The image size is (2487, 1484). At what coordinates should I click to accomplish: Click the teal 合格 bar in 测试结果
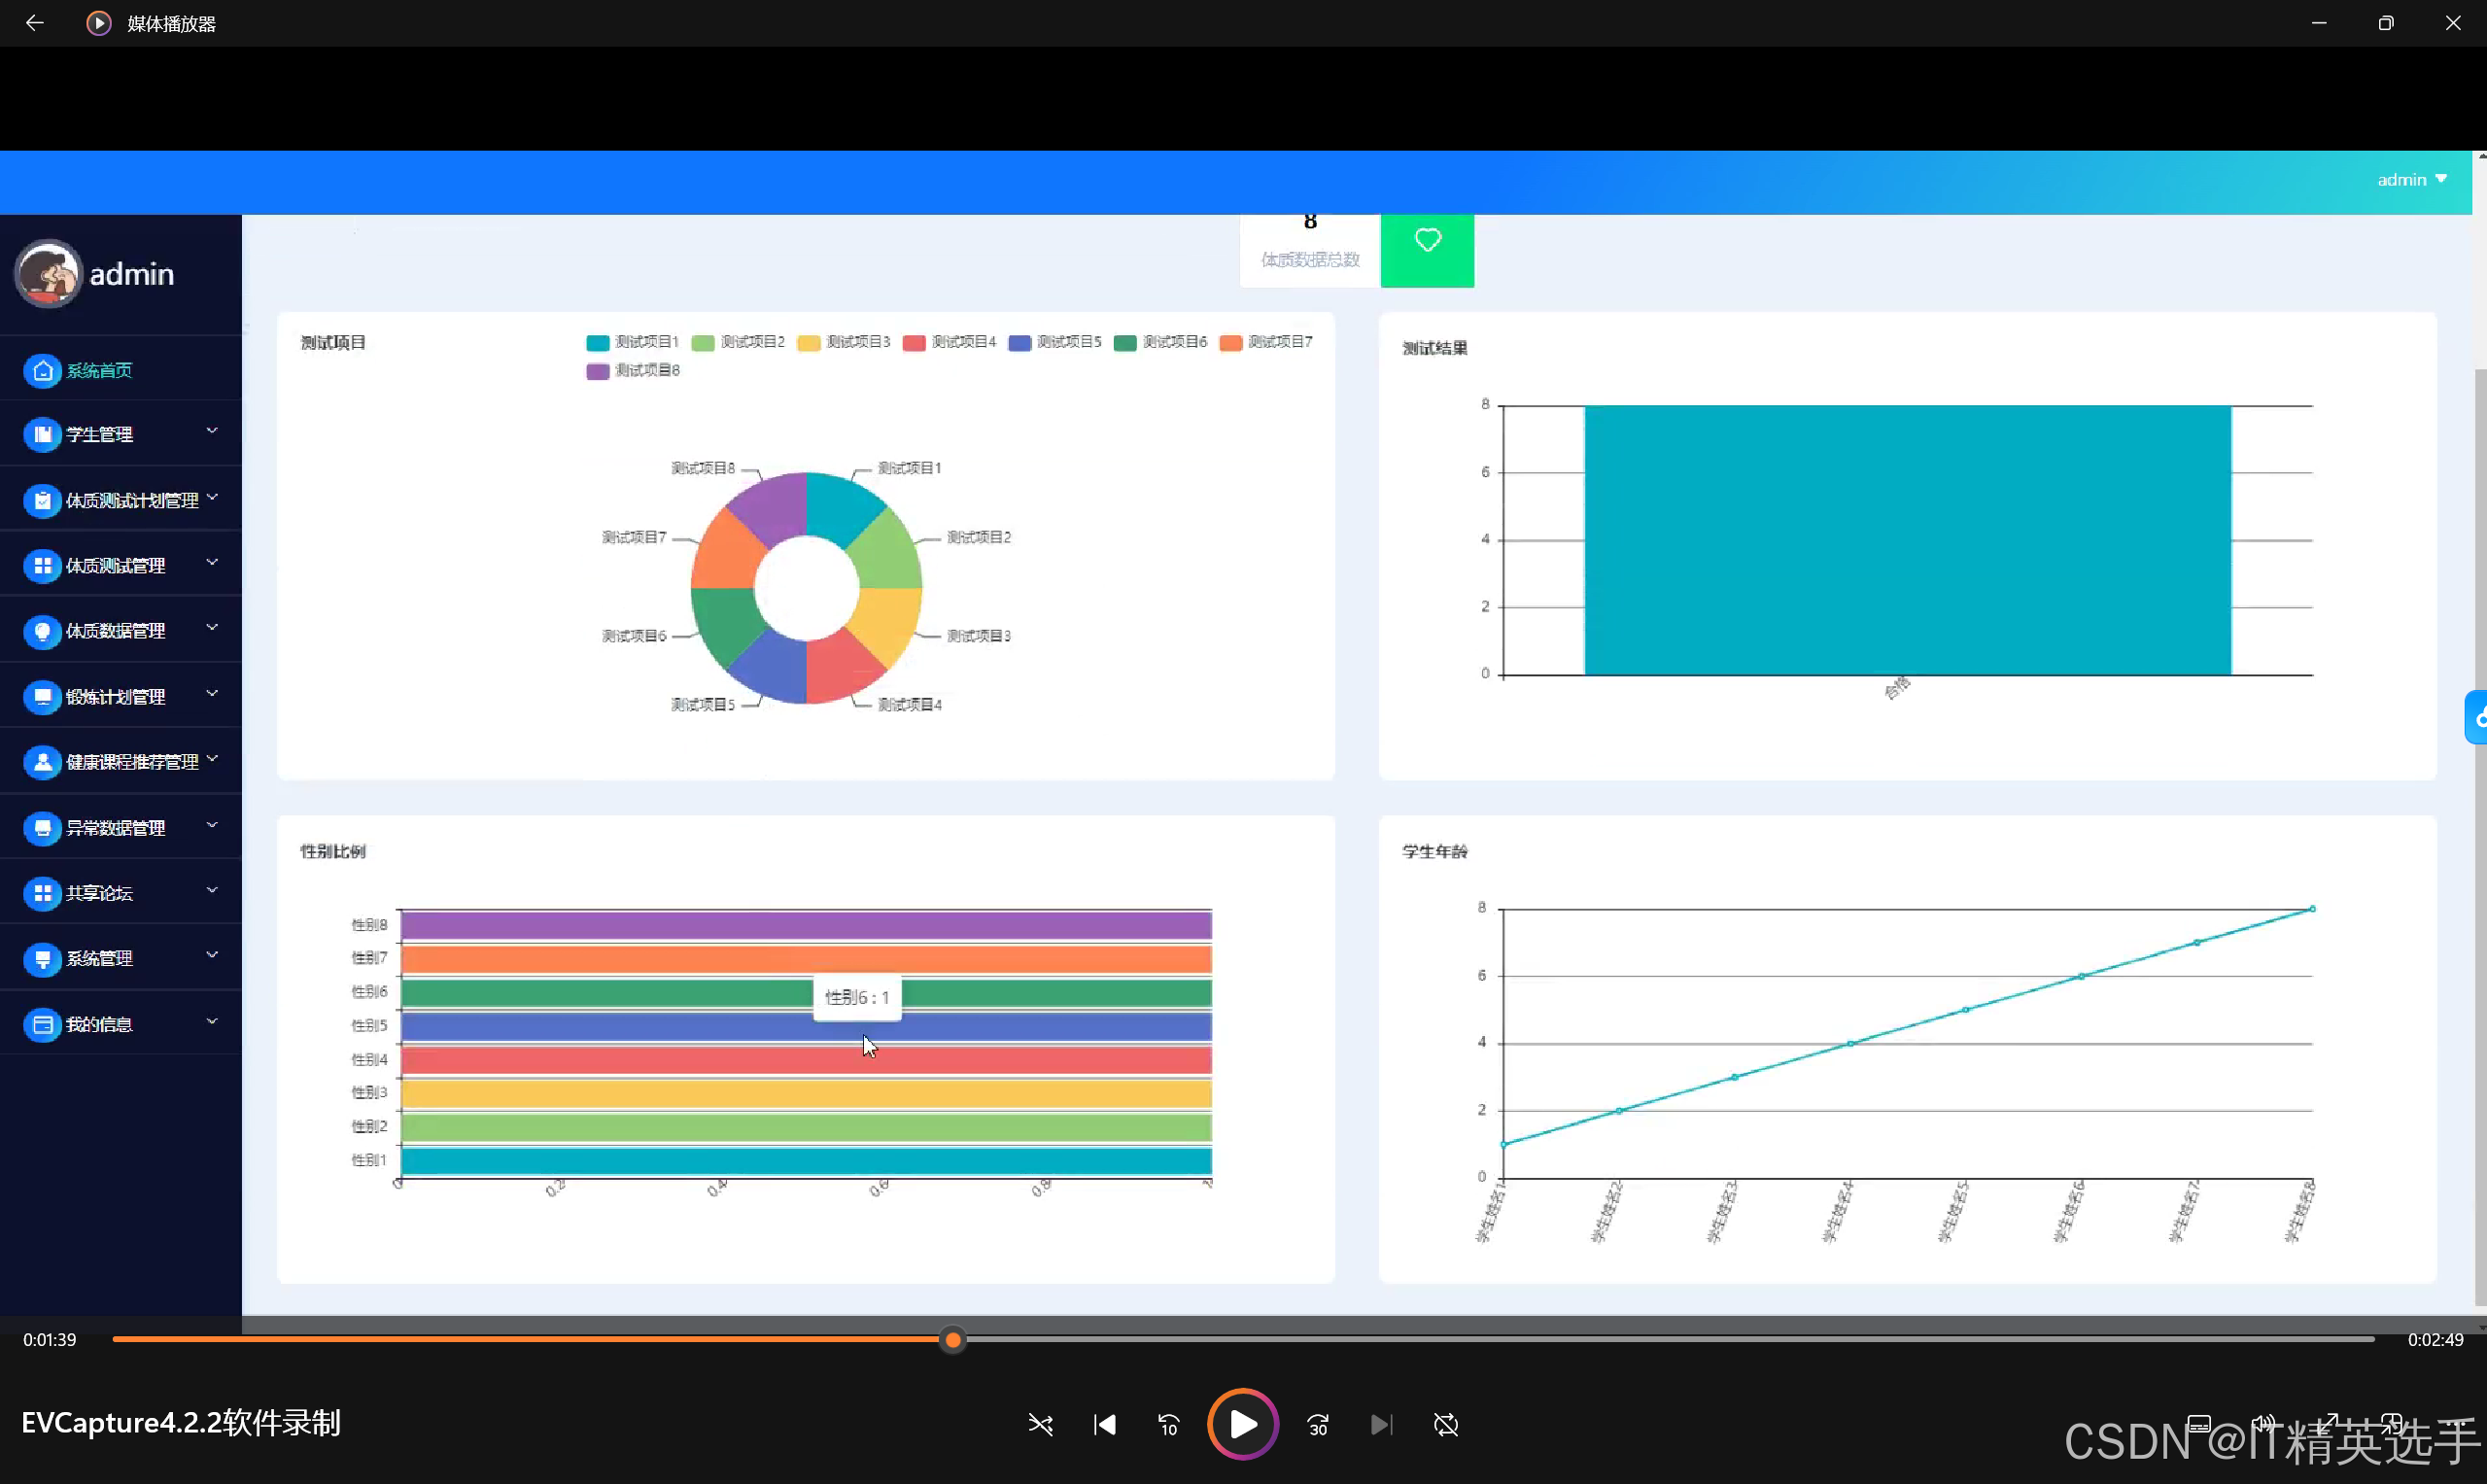(1907, 540)
